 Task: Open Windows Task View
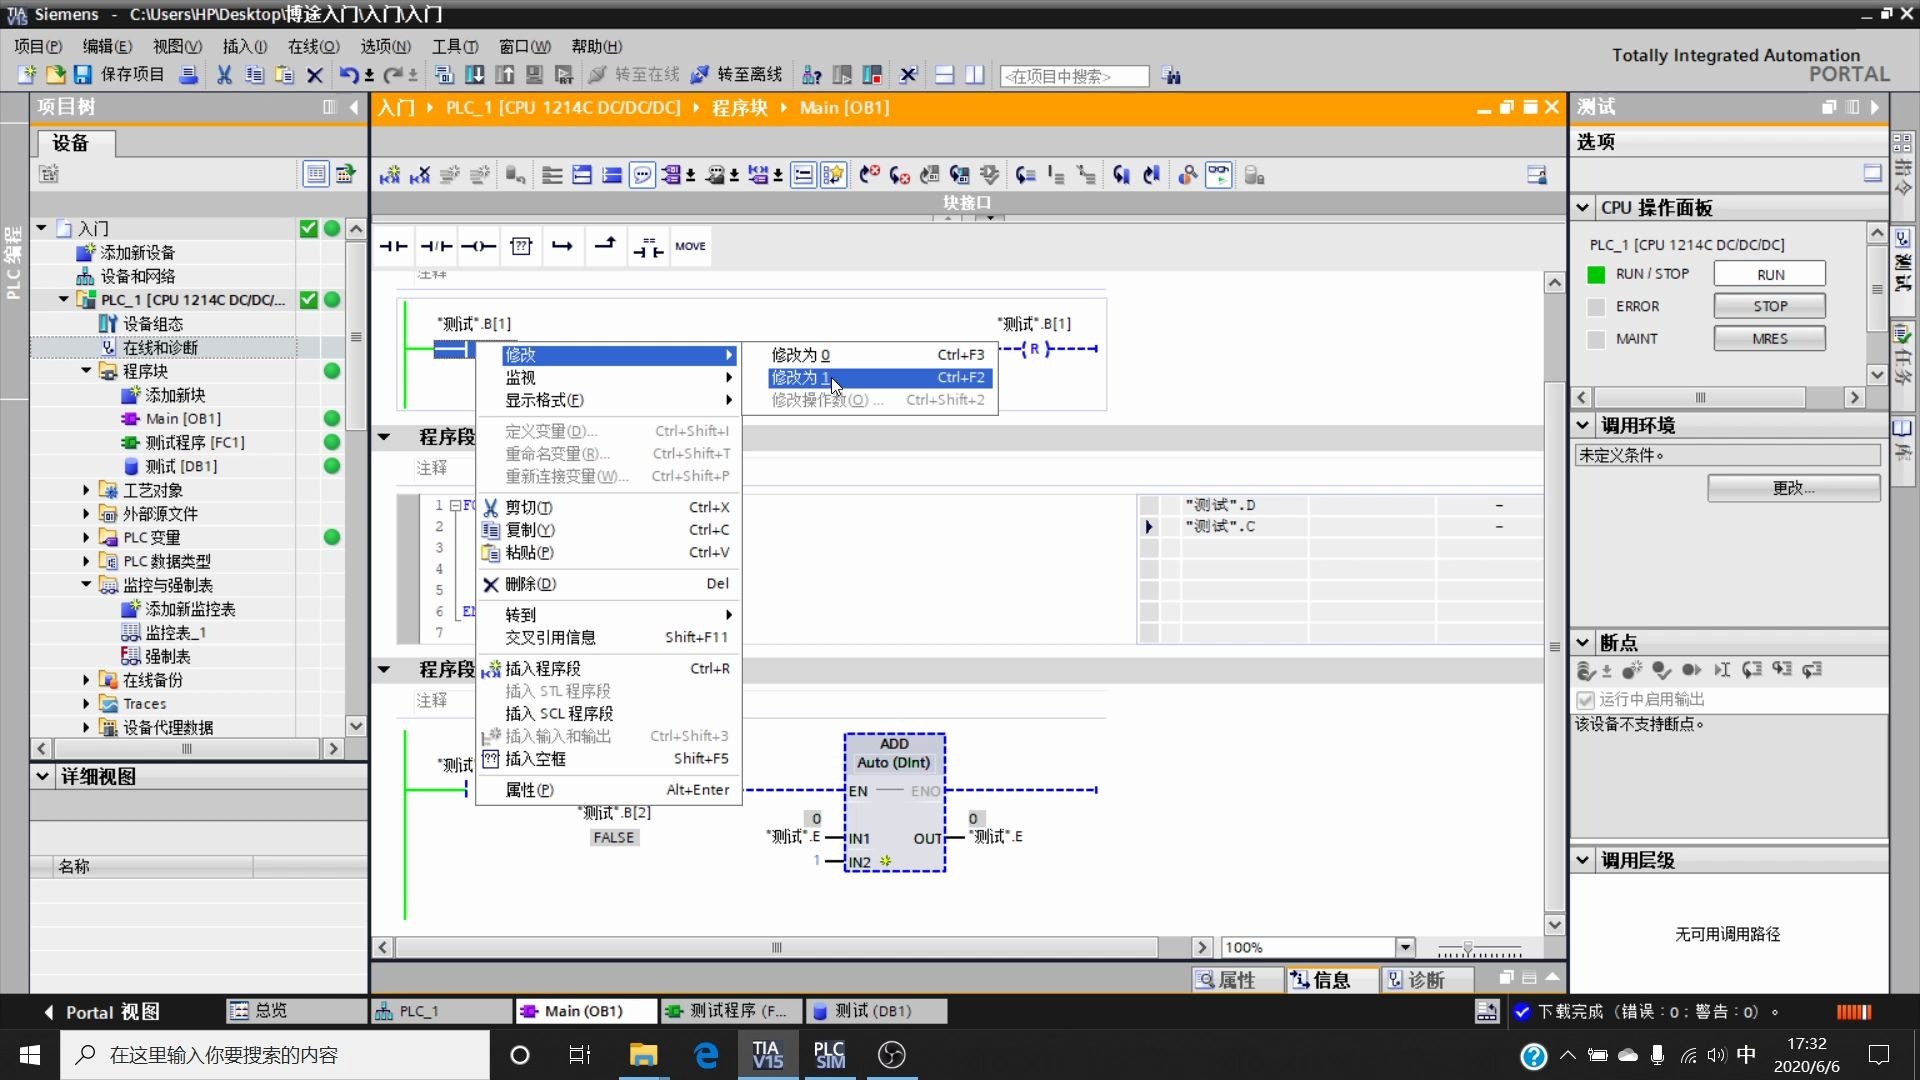[580, 1055]
